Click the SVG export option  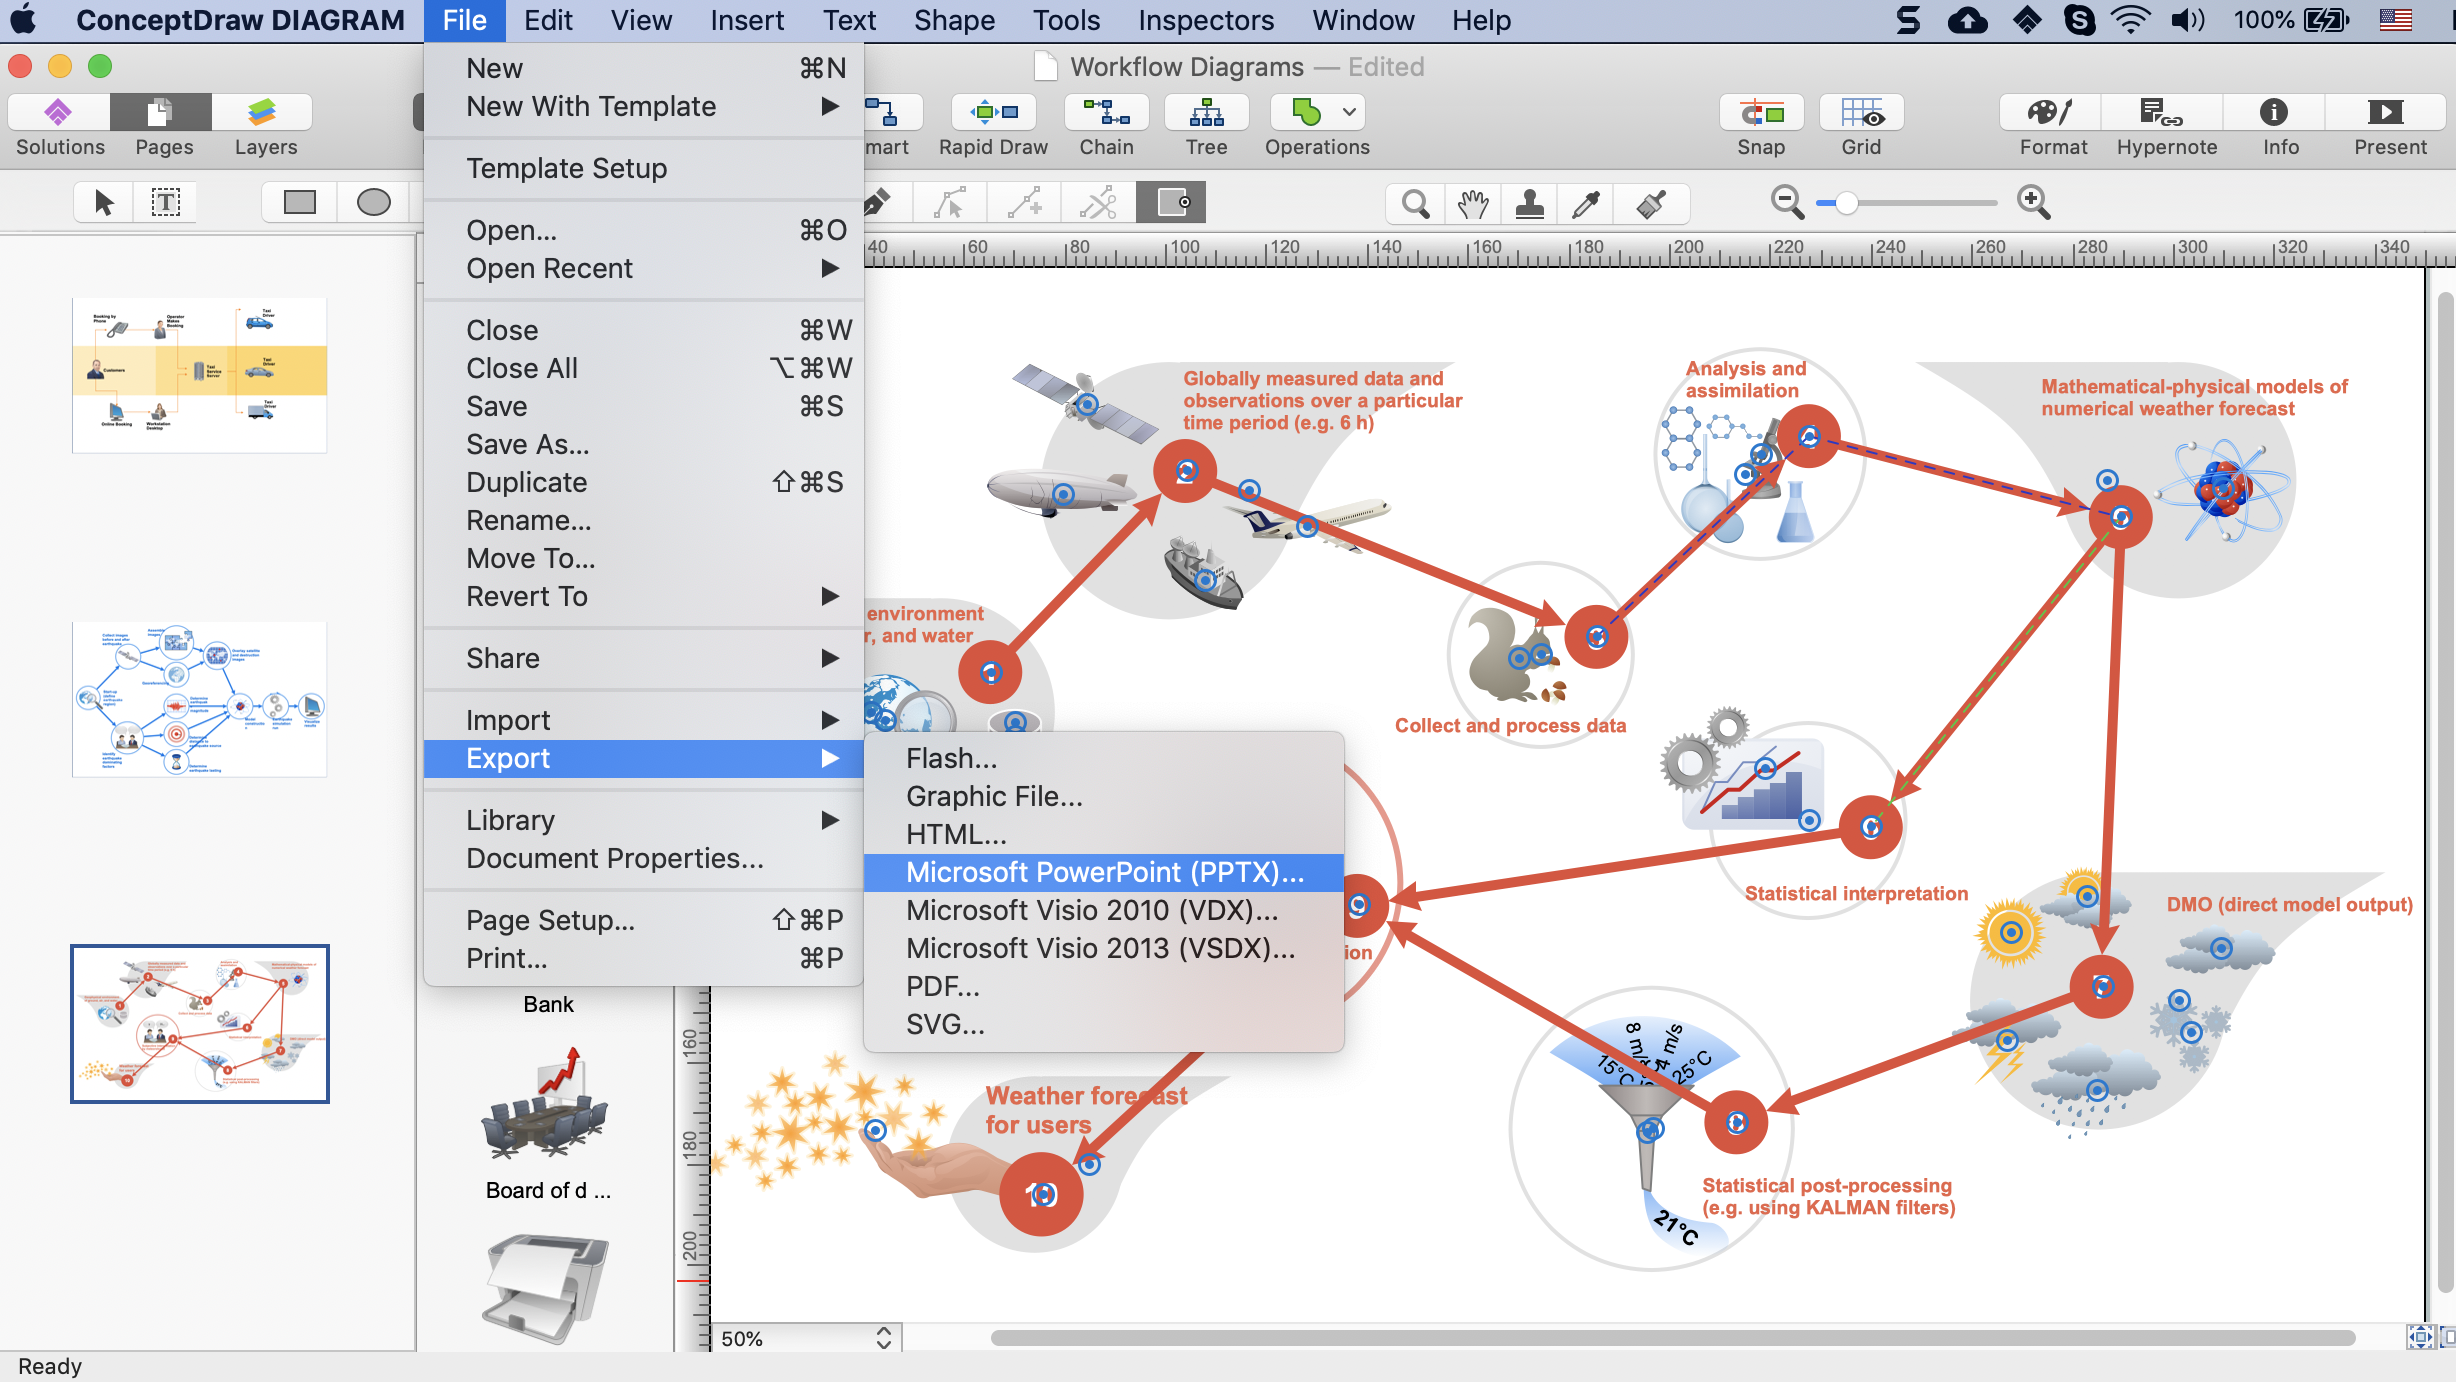[946, 1024]
